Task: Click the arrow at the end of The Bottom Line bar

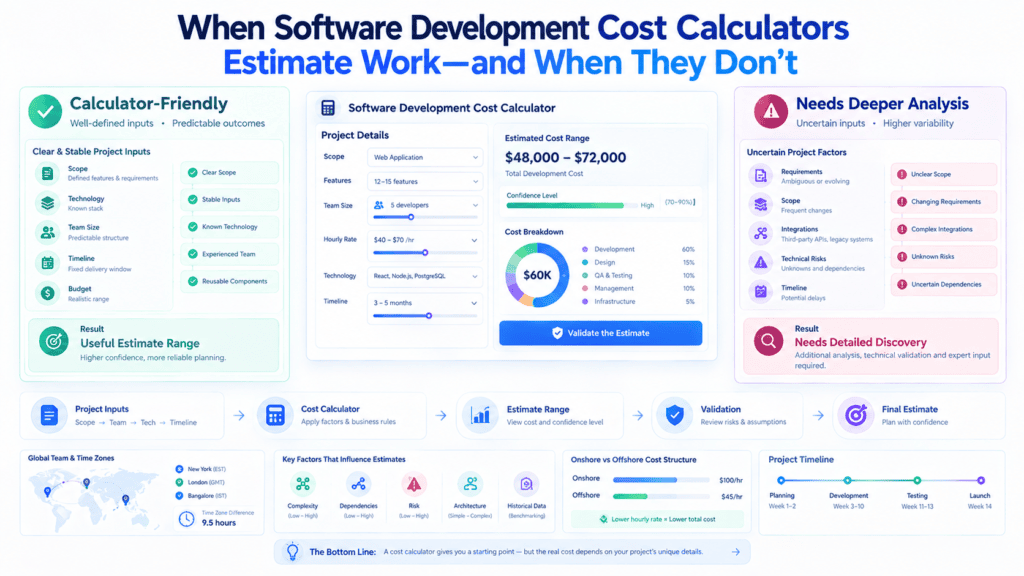Action: (x=736, y=552)
